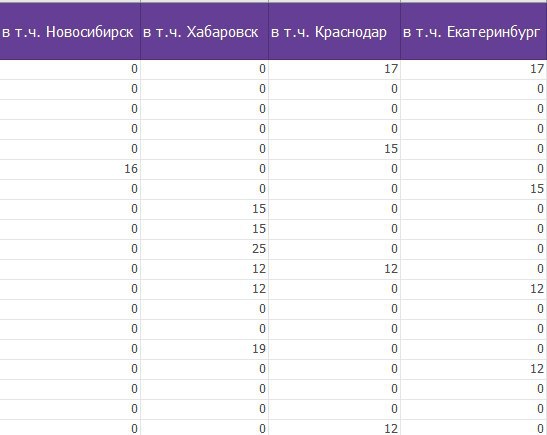The image size is (547, 435).
Task: Click the cell with 16 in Новосибирск column
Action: 70,170
